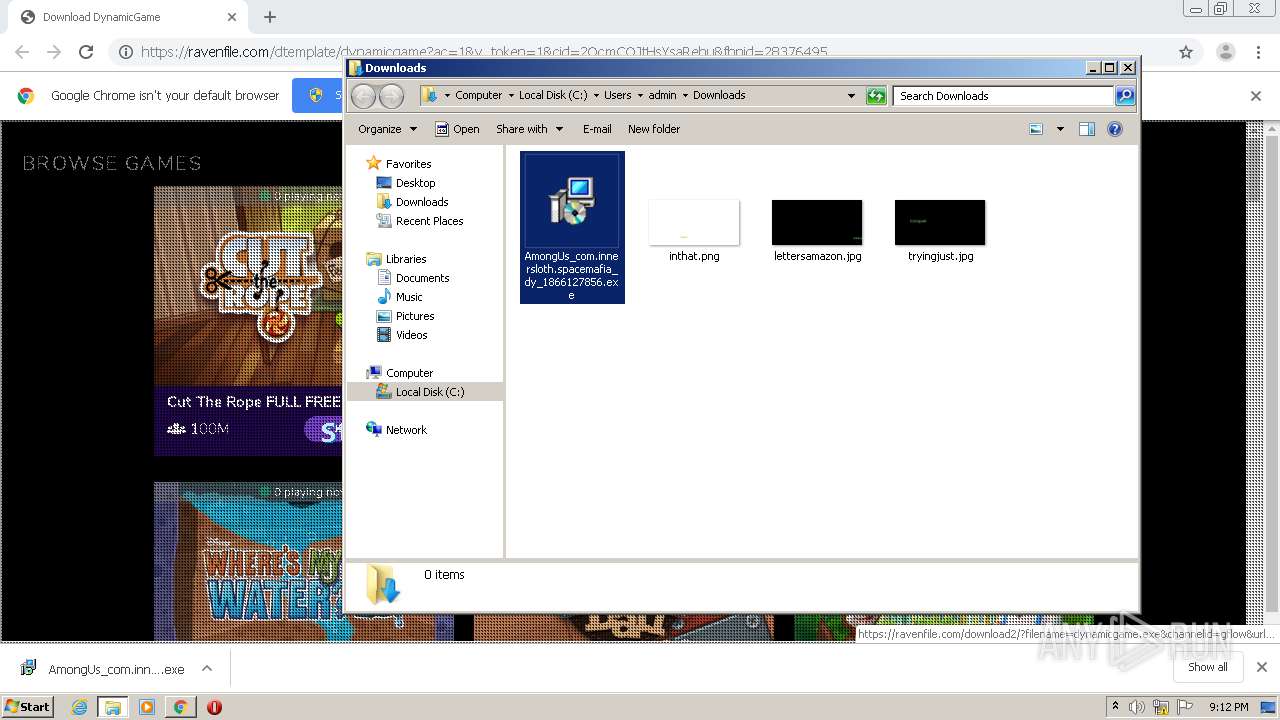This screenshot has height=720, width=1280.
Task: Click Show all downloads
Action: (1207, 667)
